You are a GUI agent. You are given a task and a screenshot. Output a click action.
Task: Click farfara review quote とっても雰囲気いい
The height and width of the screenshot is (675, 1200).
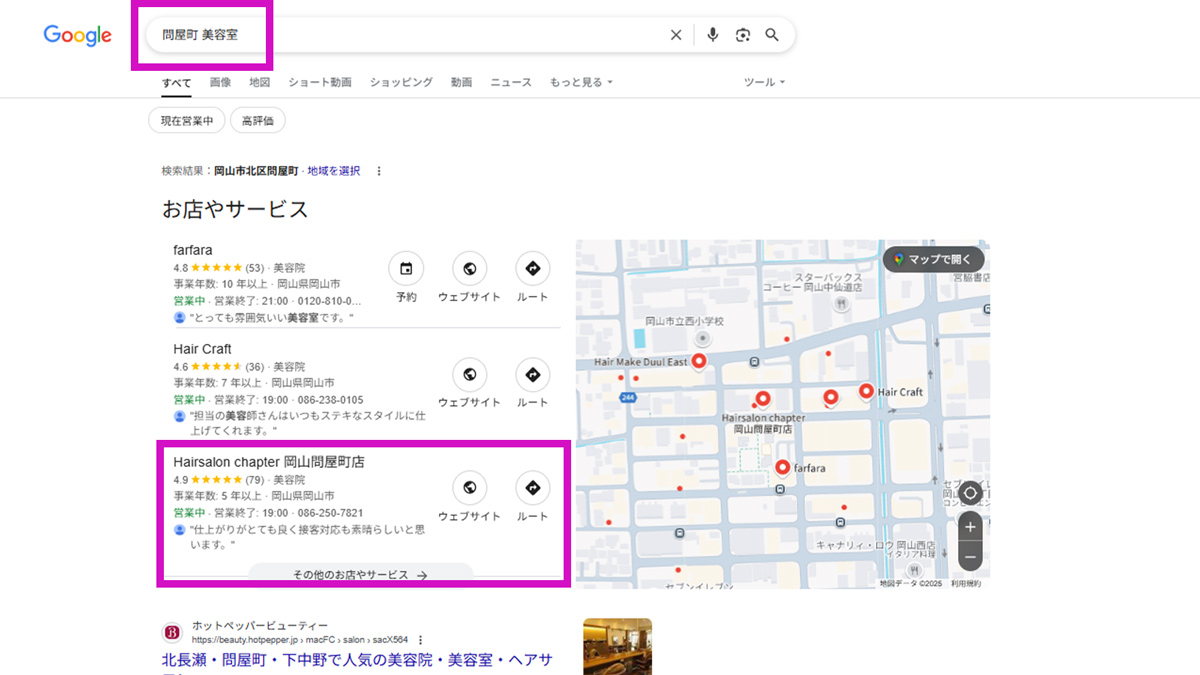(x=272, y=317)
